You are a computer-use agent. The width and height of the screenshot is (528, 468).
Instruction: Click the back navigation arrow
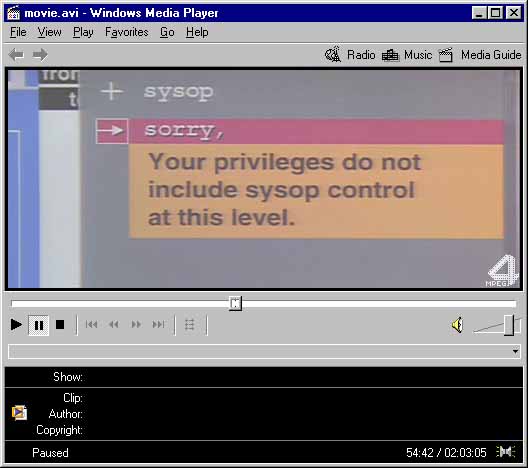[x=16, y=55]
